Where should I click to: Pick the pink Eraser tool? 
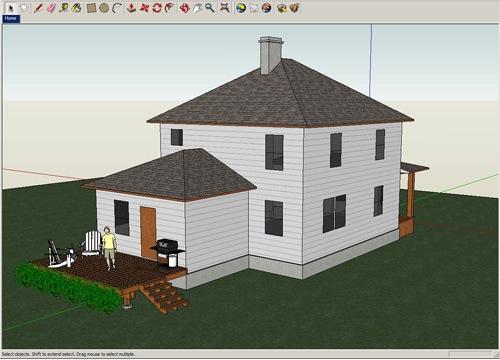tap(51, 8)
